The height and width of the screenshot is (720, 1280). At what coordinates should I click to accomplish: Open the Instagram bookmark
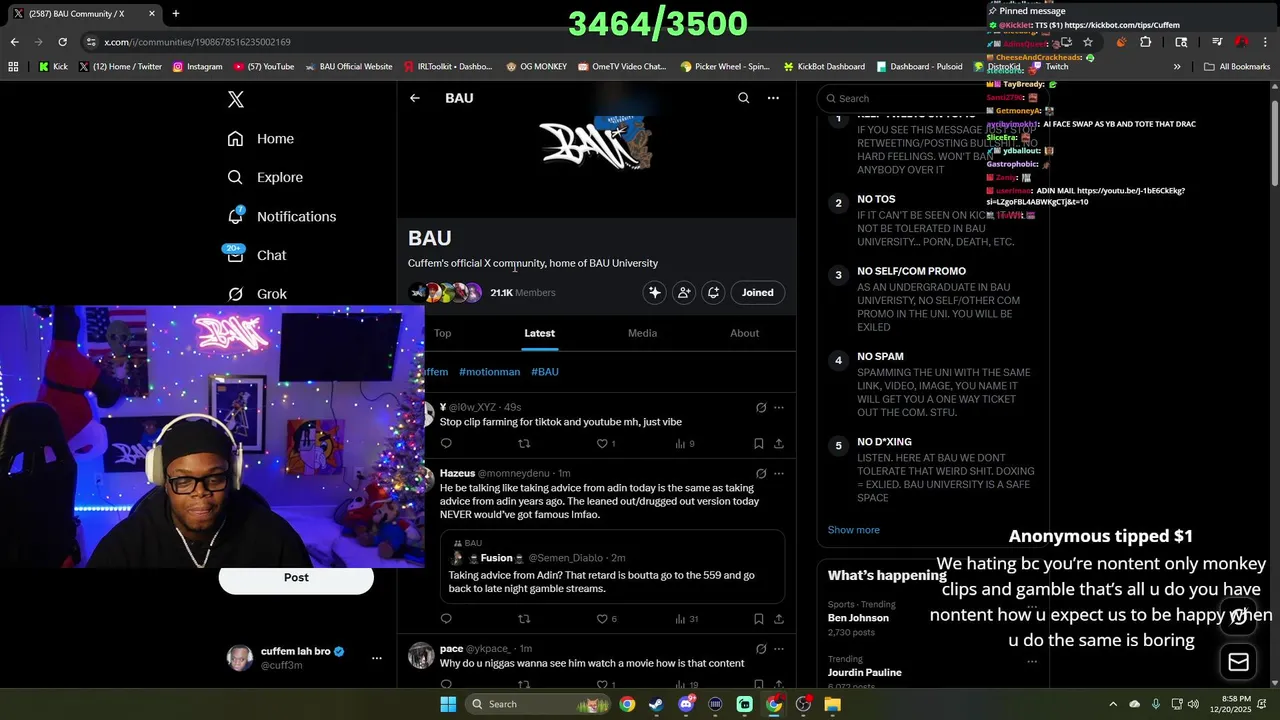[x=197, y=67]
